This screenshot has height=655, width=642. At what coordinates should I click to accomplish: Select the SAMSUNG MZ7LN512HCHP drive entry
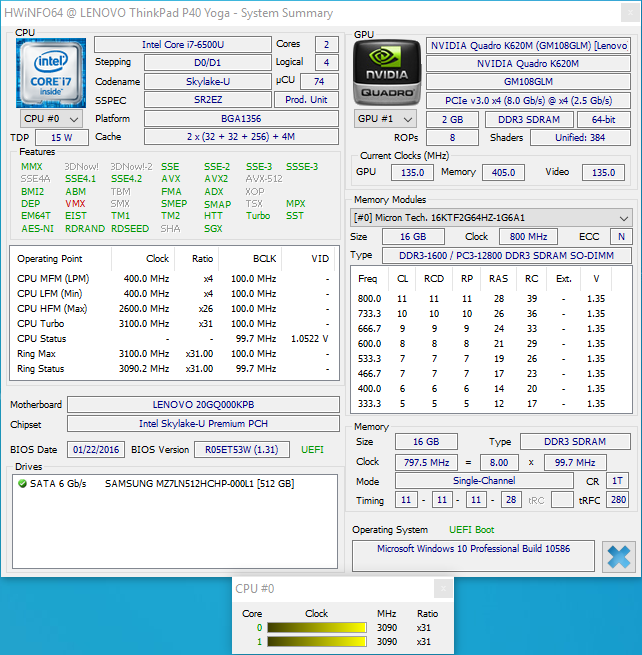tap(175, 484)
